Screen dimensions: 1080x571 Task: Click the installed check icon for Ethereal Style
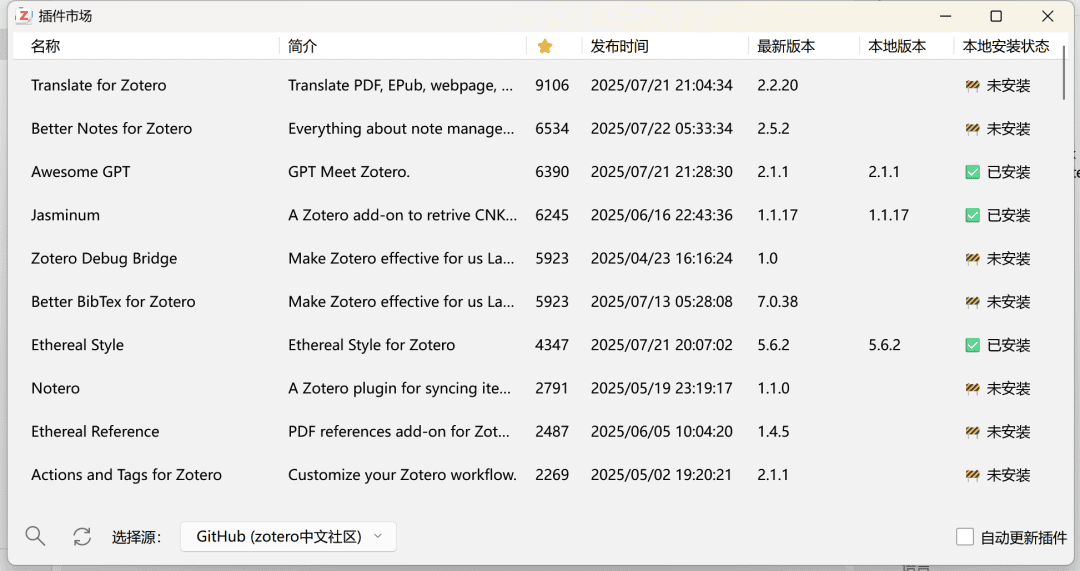(x=973, y=345)
